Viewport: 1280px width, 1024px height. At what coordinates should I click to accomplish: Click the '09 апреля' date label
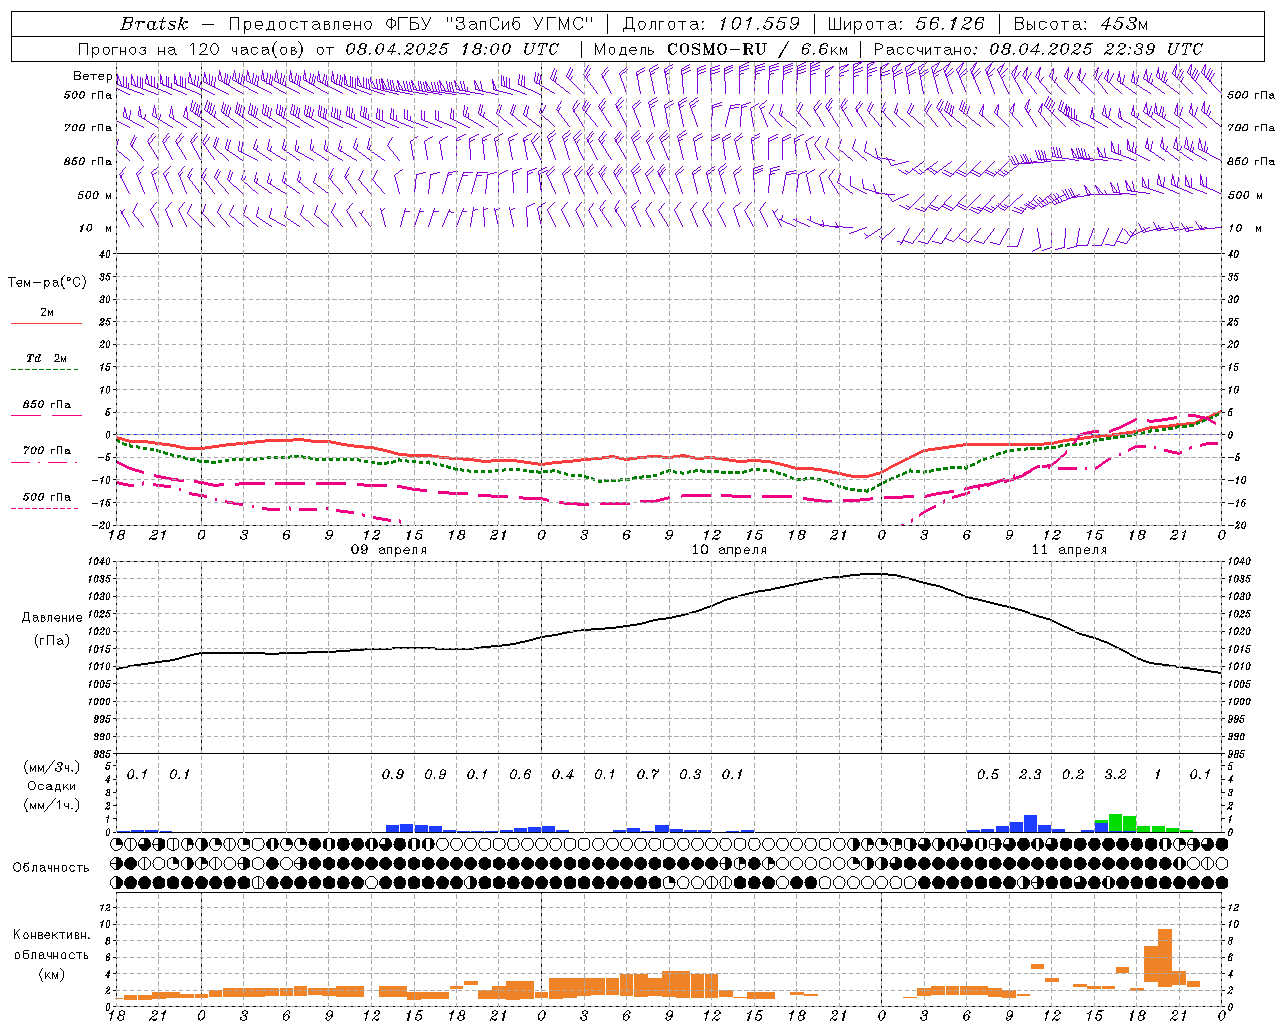[389, 550]
